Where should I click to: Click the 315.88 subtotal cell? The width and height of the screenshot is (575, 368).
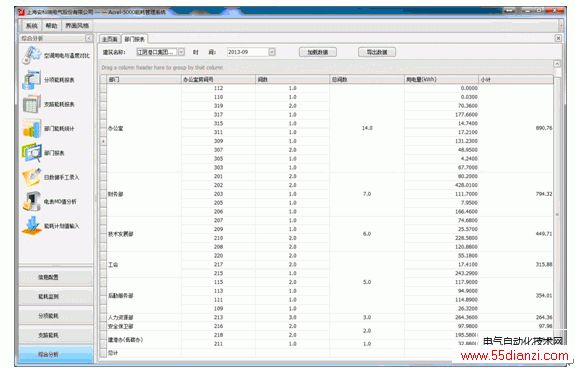click(x=516, y=264)
